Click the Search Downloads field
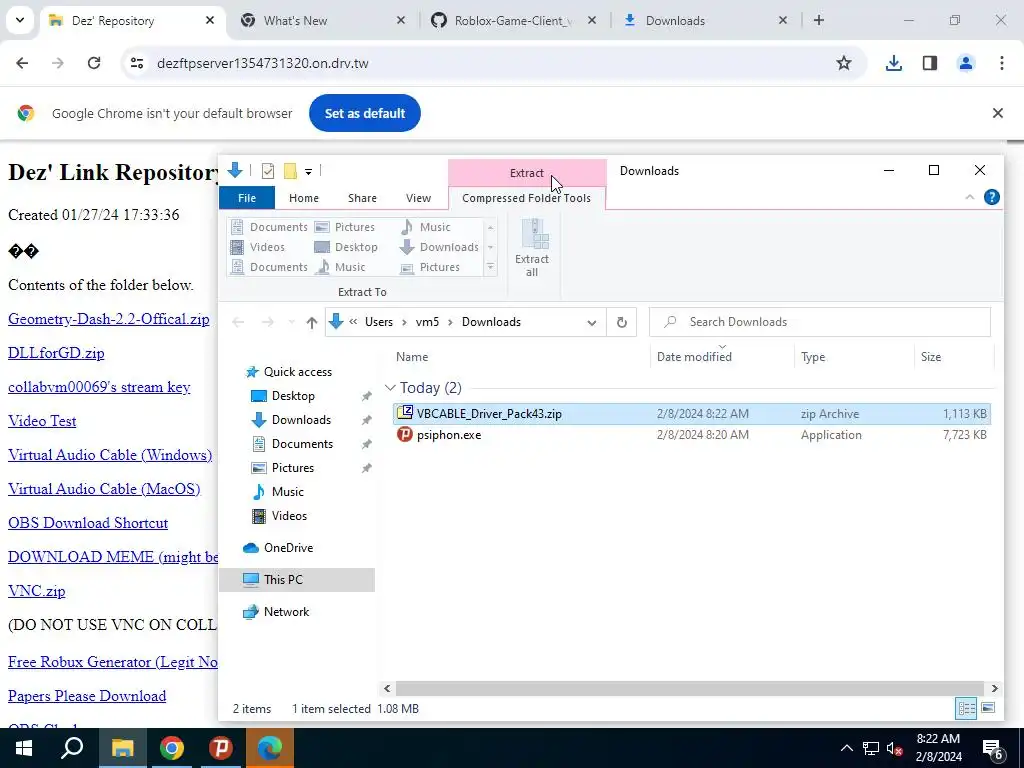 [x=820, y=322]
